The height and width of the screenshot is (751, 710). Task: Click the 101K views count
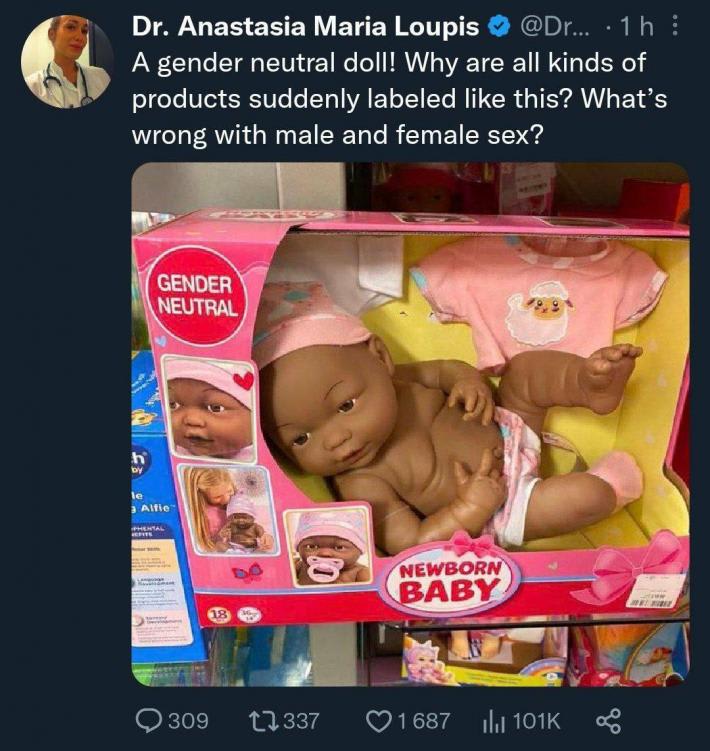[x=537, y=720]
